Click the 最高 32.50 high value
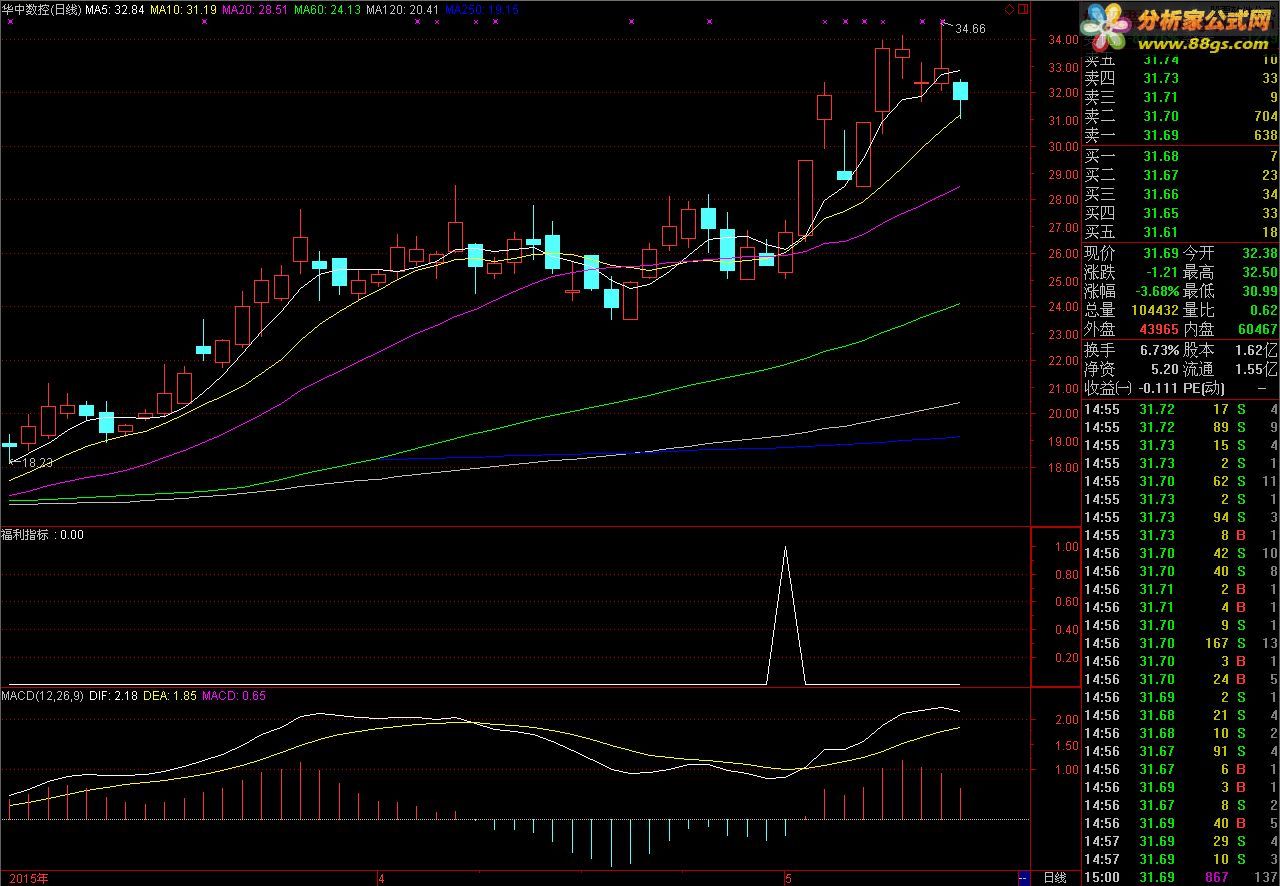The image size is (1280, 886). tap(1259, 272)
